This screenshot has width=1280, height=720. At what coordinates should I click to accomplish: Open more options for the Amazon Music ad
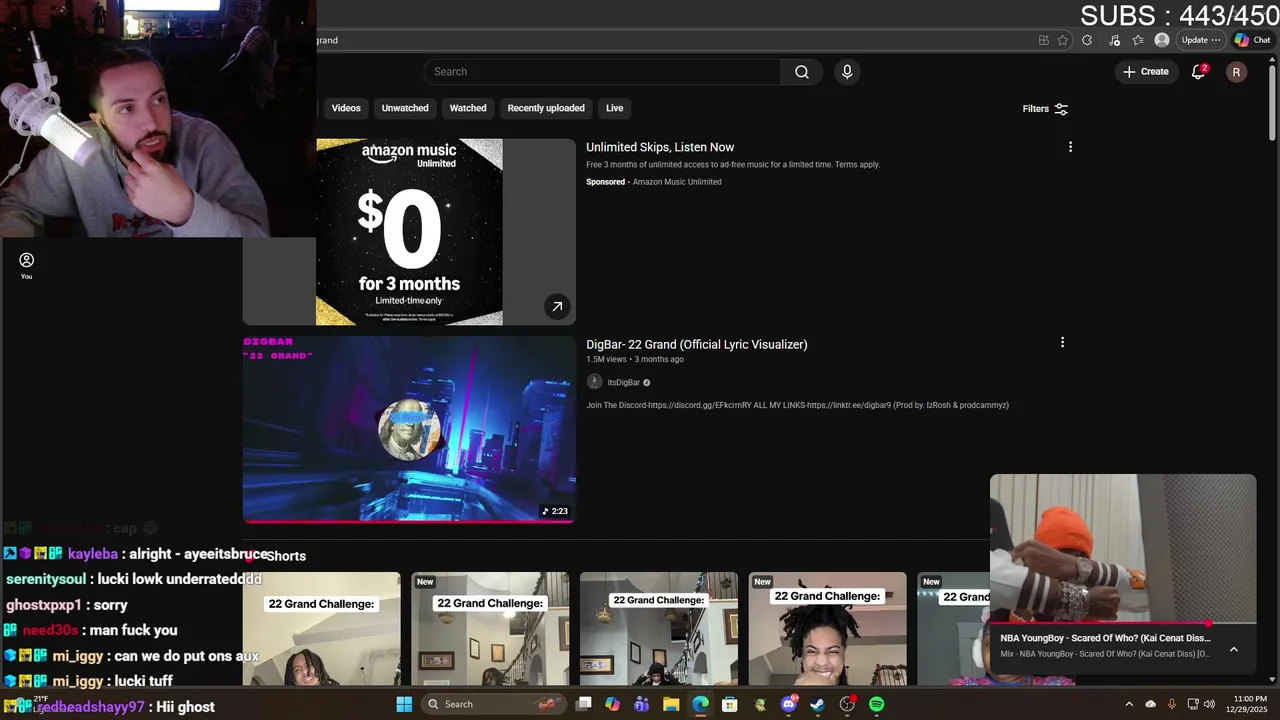(1070, 147)
